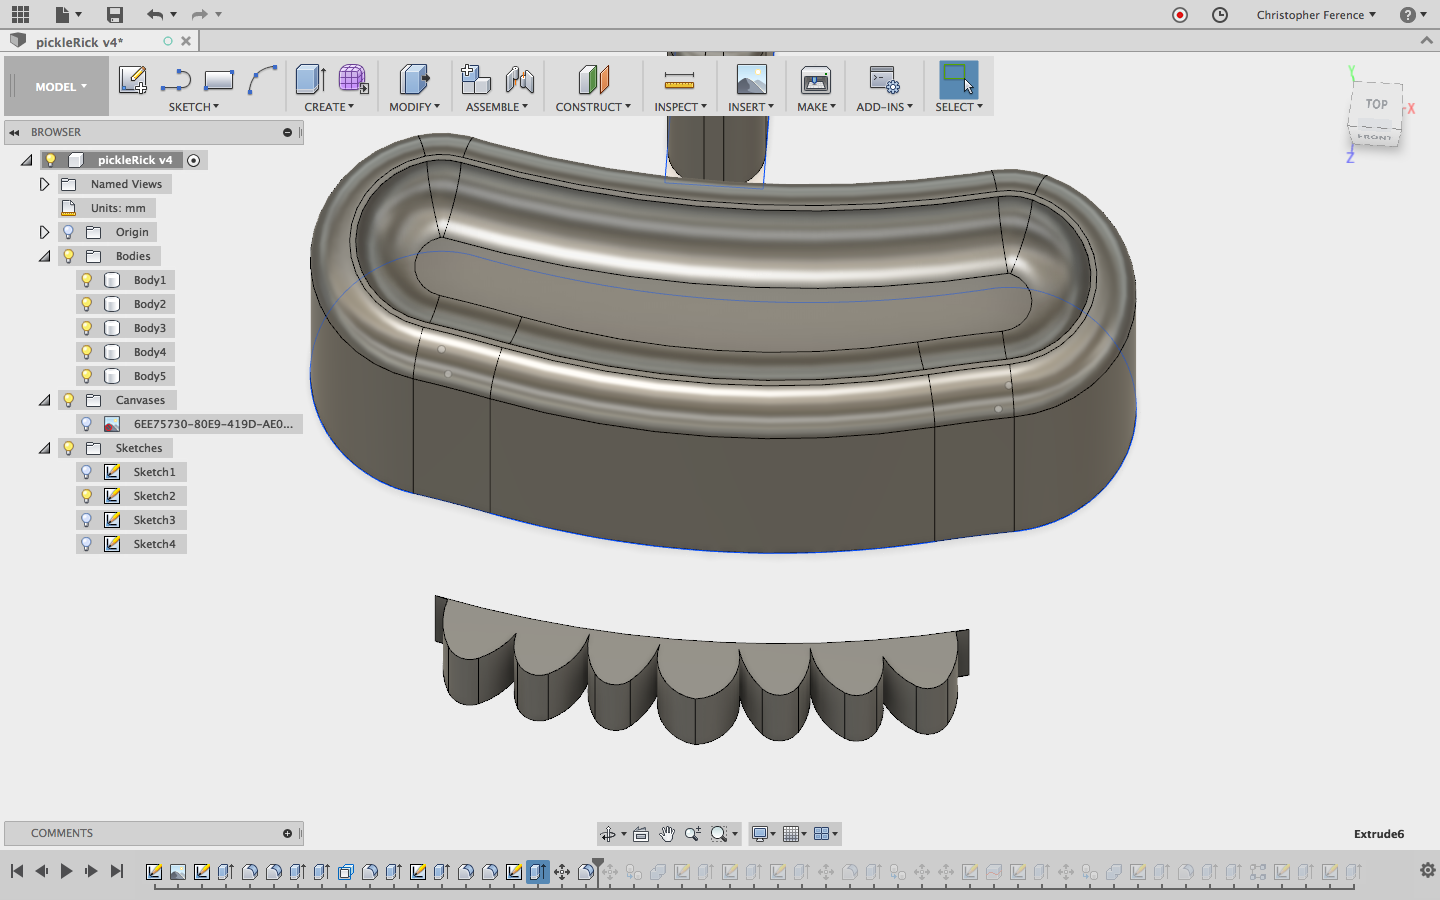Open the MODIFY menu
The height and width of the screenshot is (900, 1440).
(x=414, y=107)
